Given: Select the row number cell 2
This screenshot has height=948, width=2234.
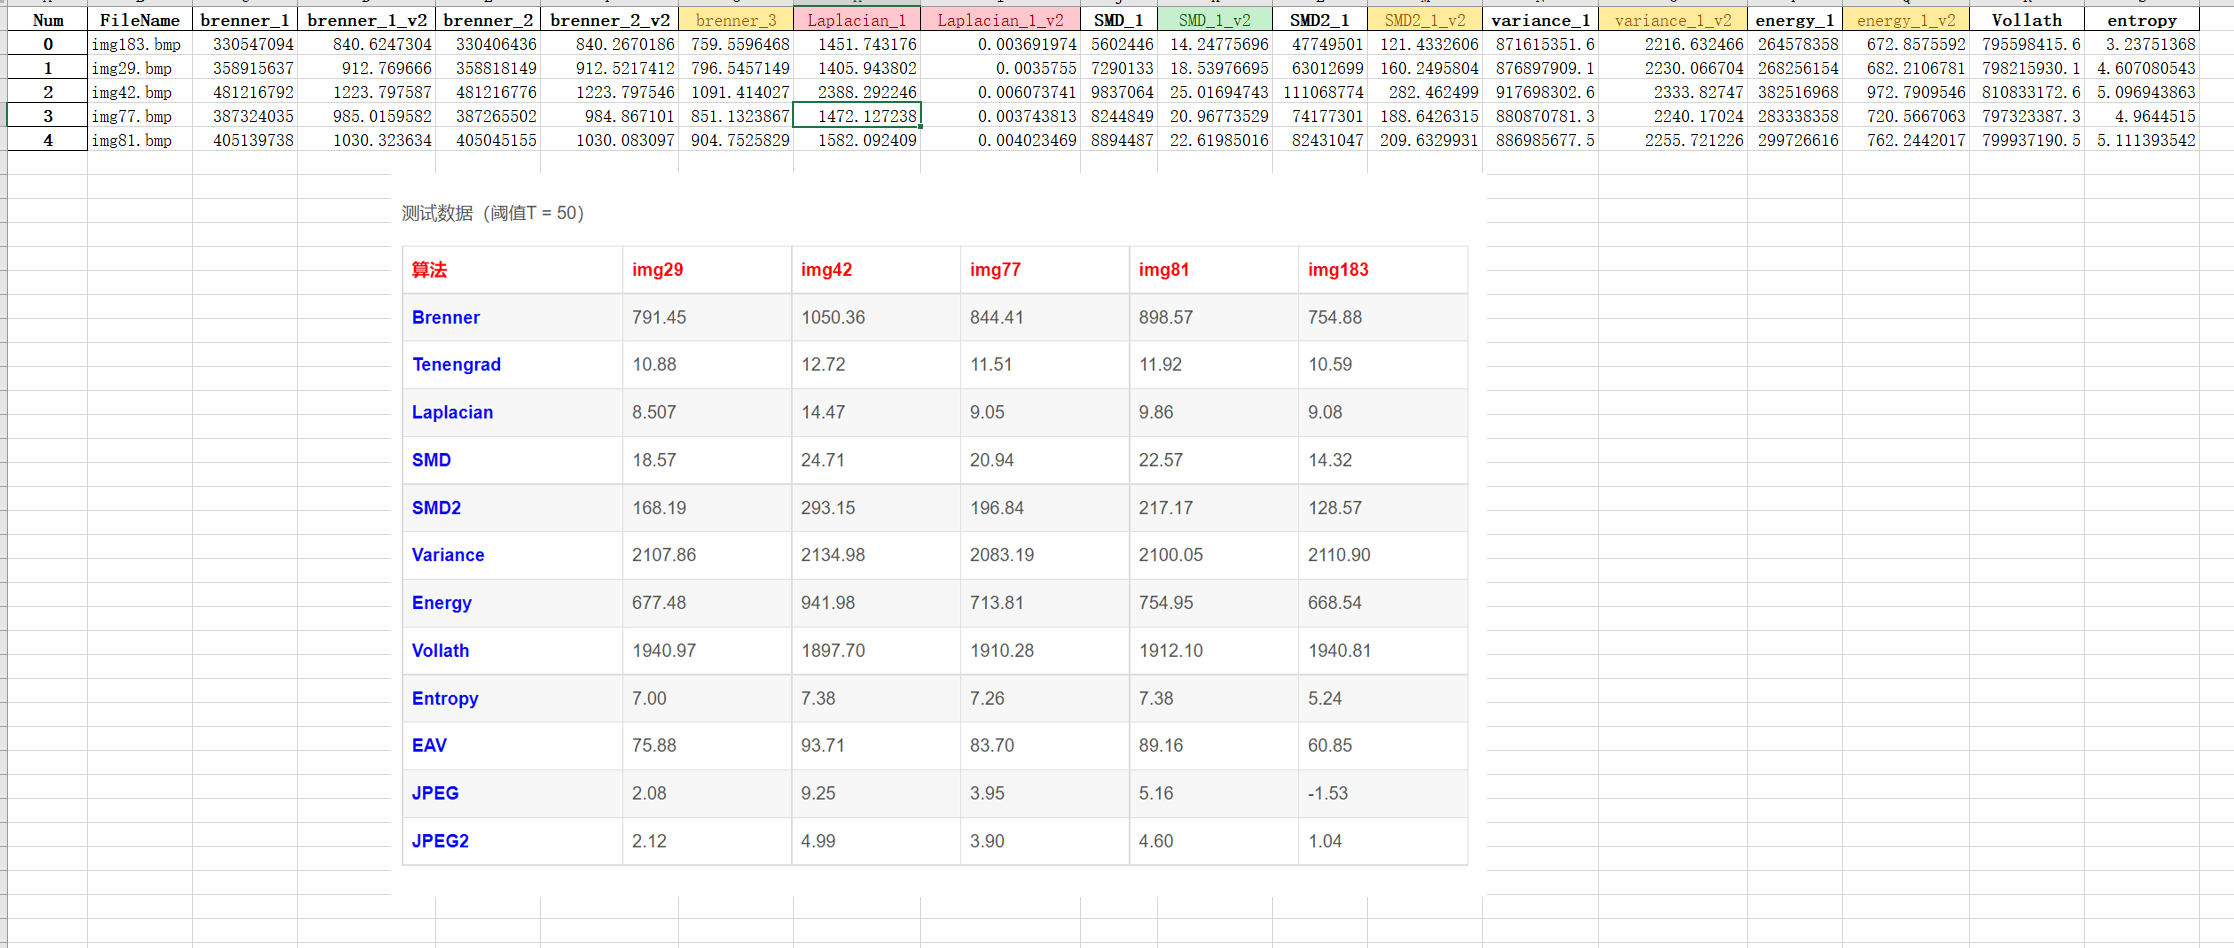Looking at the screenshot, I should click(47, 92).
